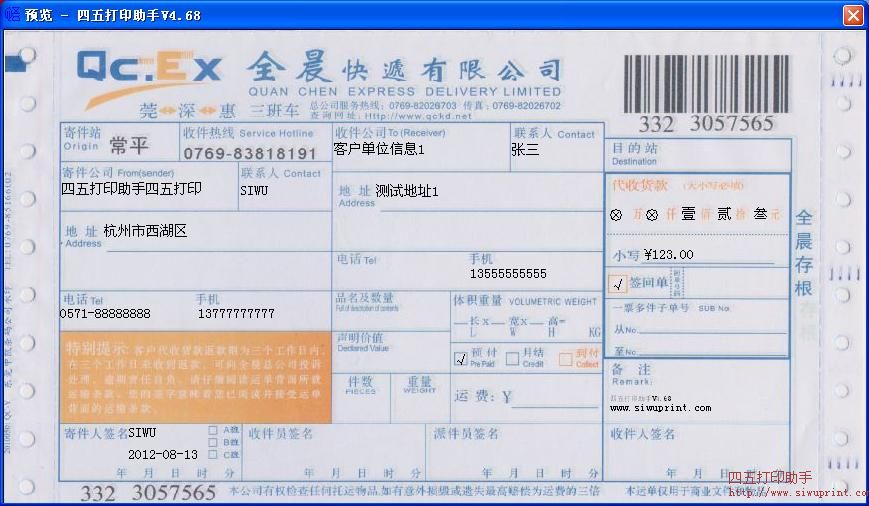Click the 全晨快递有限公司 company name
Viewport: 869px width, 506px height.
point(405,69)
